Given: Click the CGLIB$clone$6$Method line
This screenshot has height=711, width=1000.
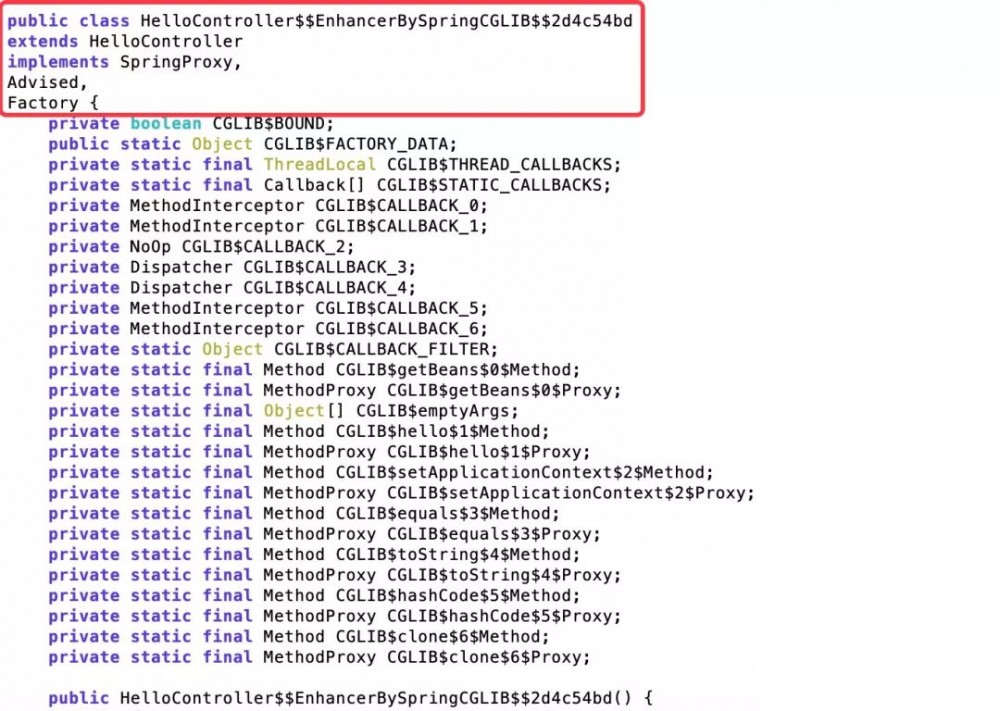Looking at the screenshot, I should coord(298,636).
